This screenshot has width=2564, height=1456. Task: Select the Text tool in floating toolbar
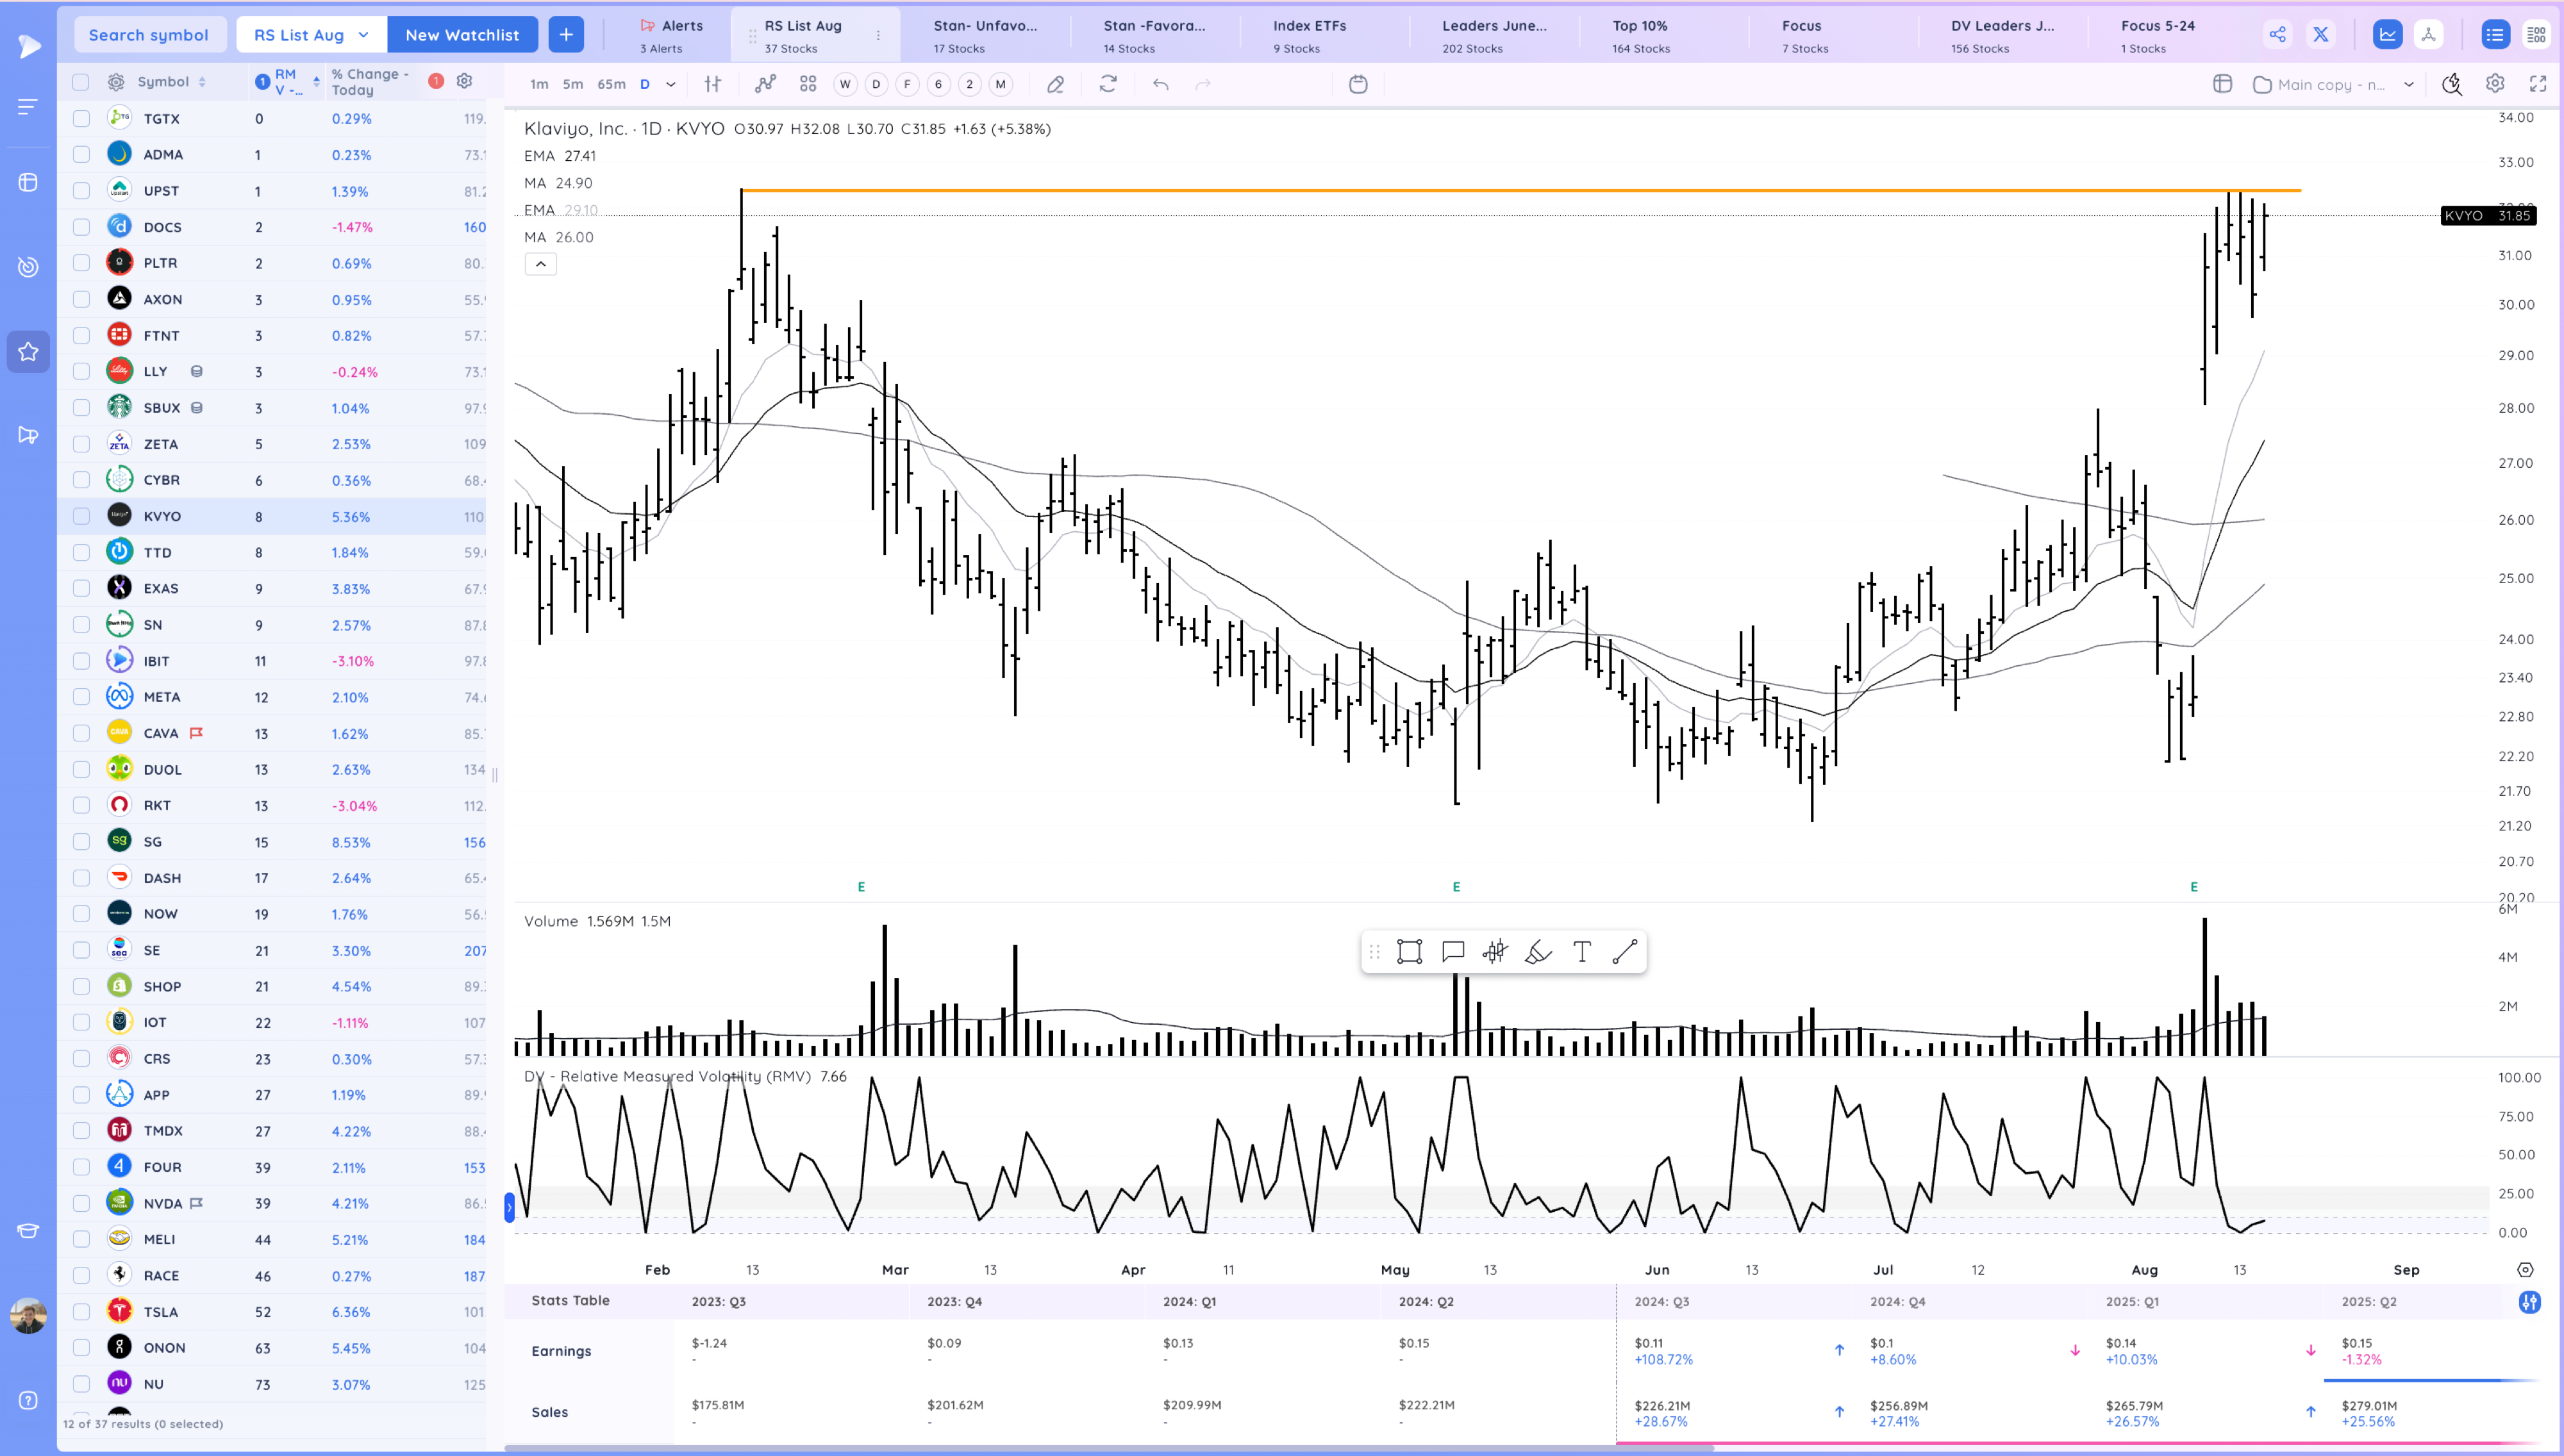click(x=1582, y=951)
